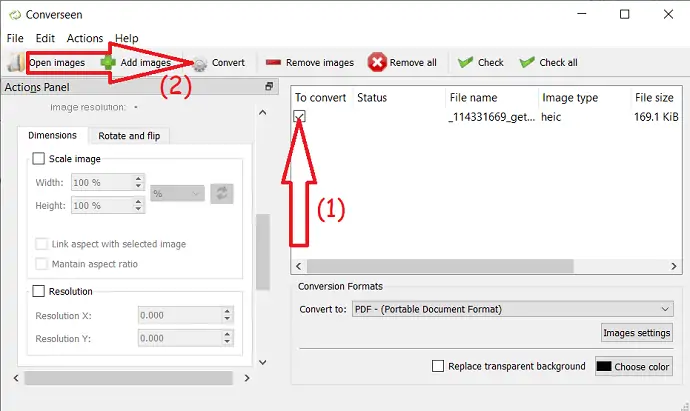
Task: Undock the Actions Panel using float icon
Action: point(269,87)
